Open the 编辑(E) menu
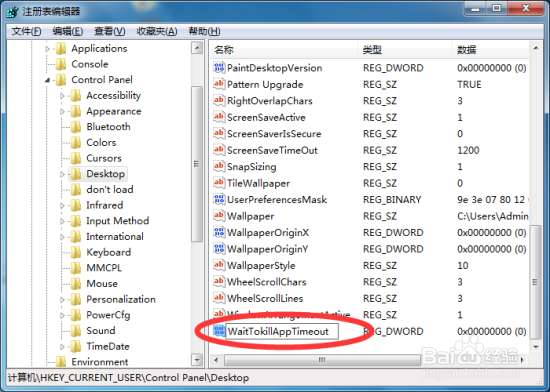This screenshot has height=392, width=550. (x=68, y=32)
